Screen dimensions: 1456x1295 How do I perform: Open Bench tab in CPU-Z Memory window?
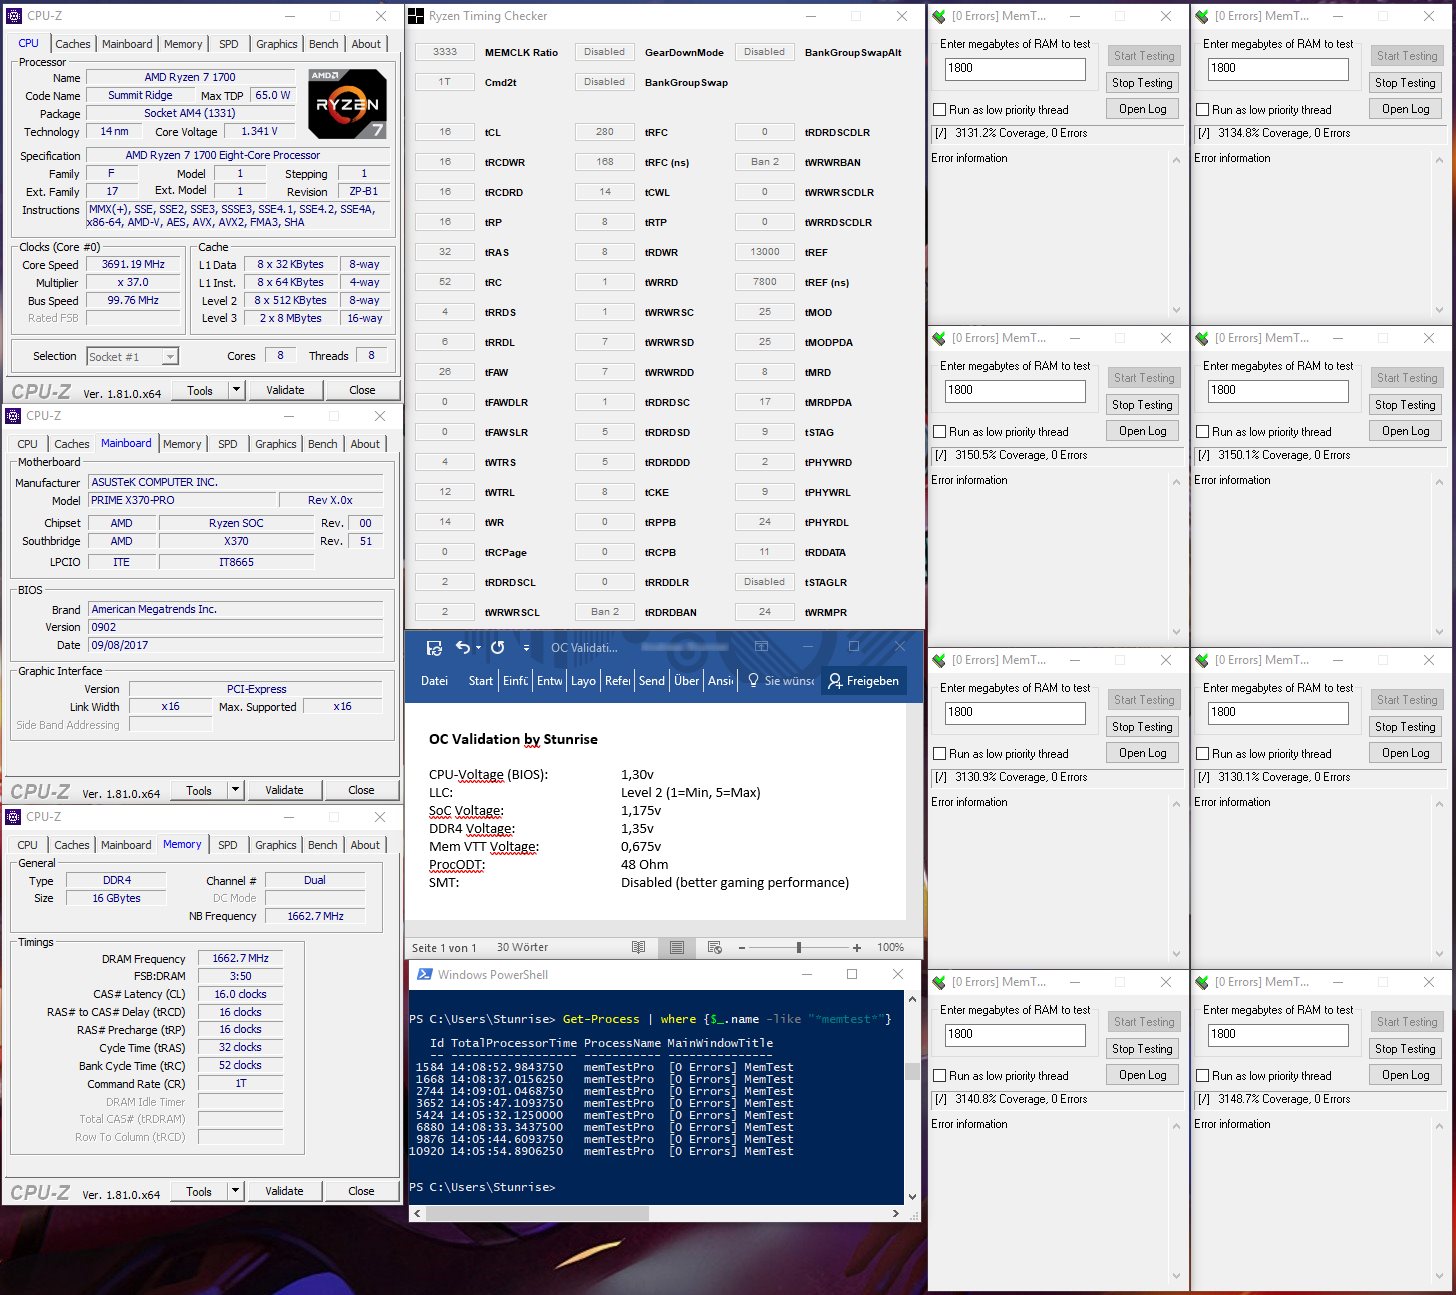click(x=323, y=845)
